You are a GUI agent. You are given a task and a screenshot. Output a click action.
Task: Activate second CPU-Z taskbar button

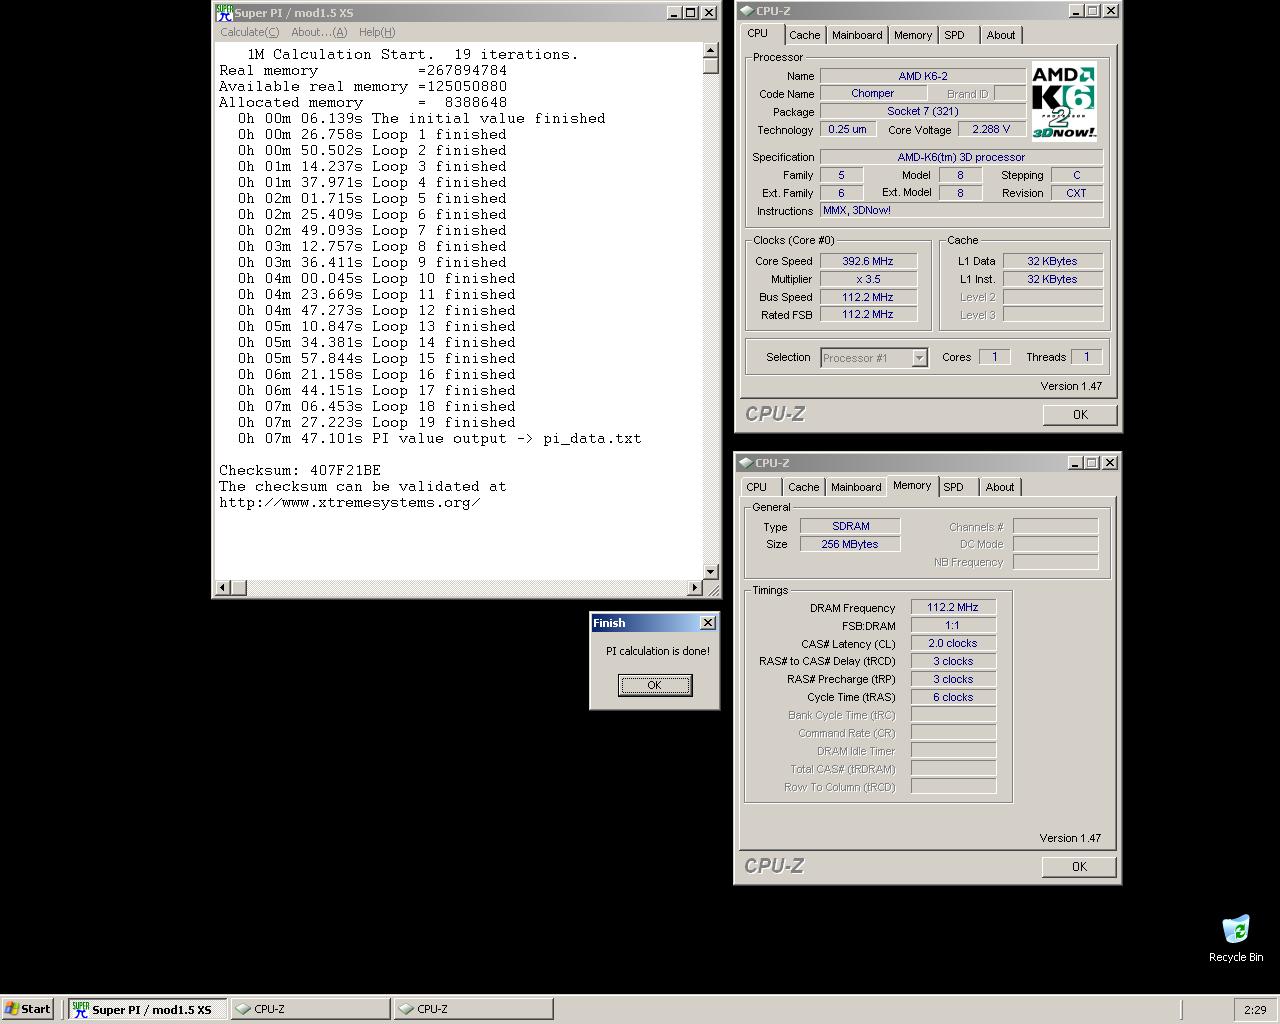(x=473, y=1009)
